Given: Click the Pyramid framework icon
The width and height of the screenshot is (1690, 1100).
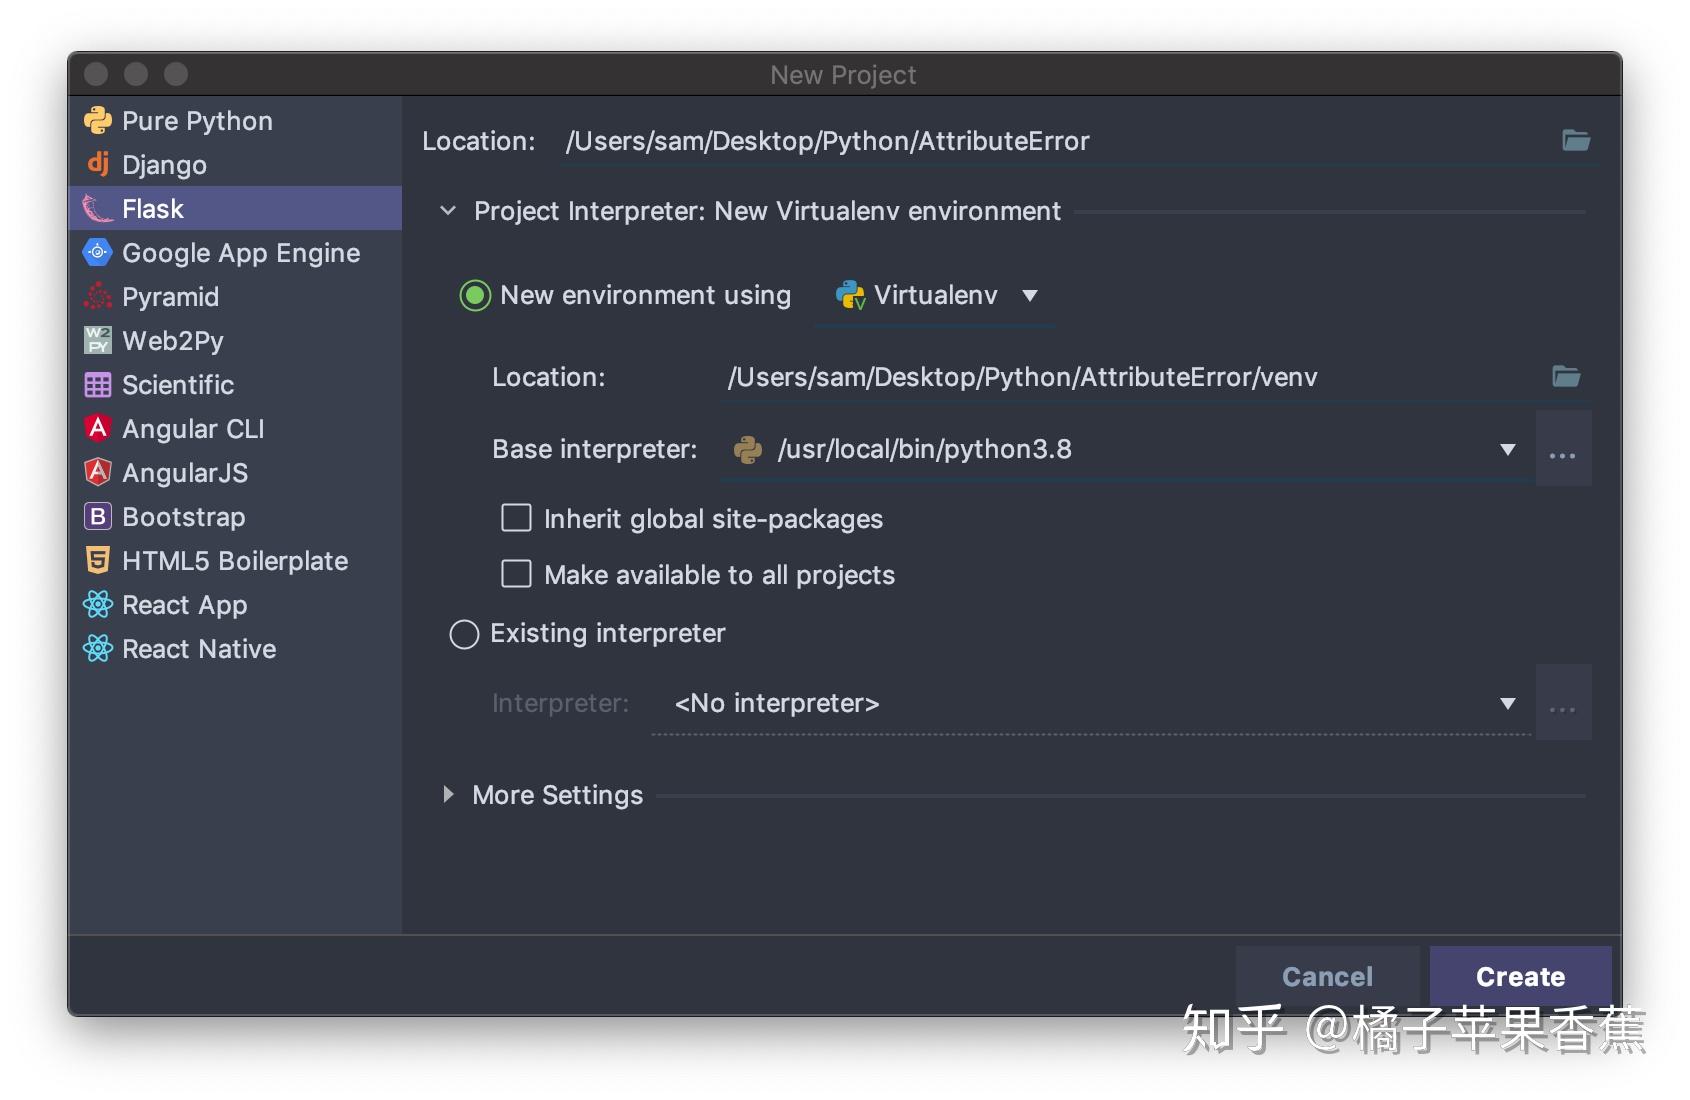Looking at the screenshot, I should tap(98, 296).
